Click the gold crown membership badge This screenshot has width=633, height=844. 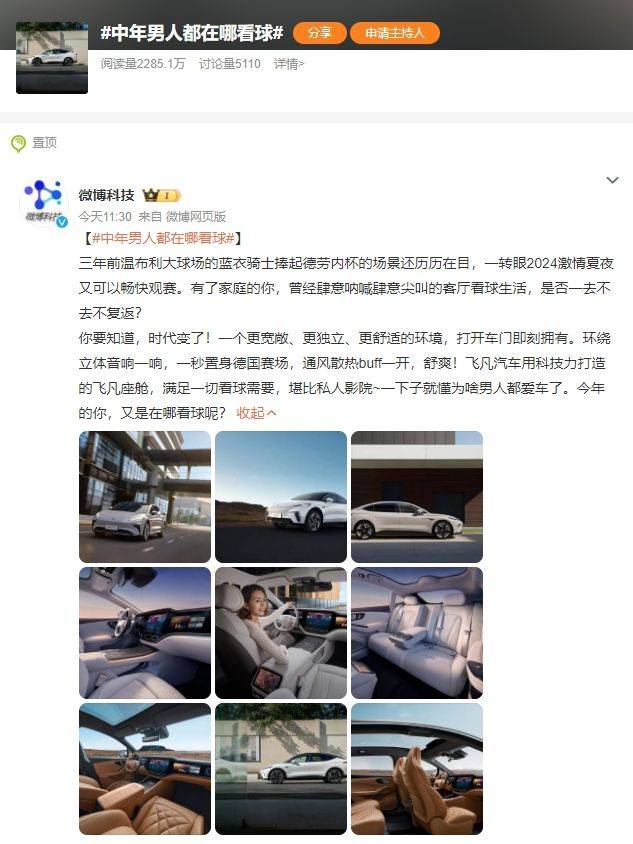[161, 195]
